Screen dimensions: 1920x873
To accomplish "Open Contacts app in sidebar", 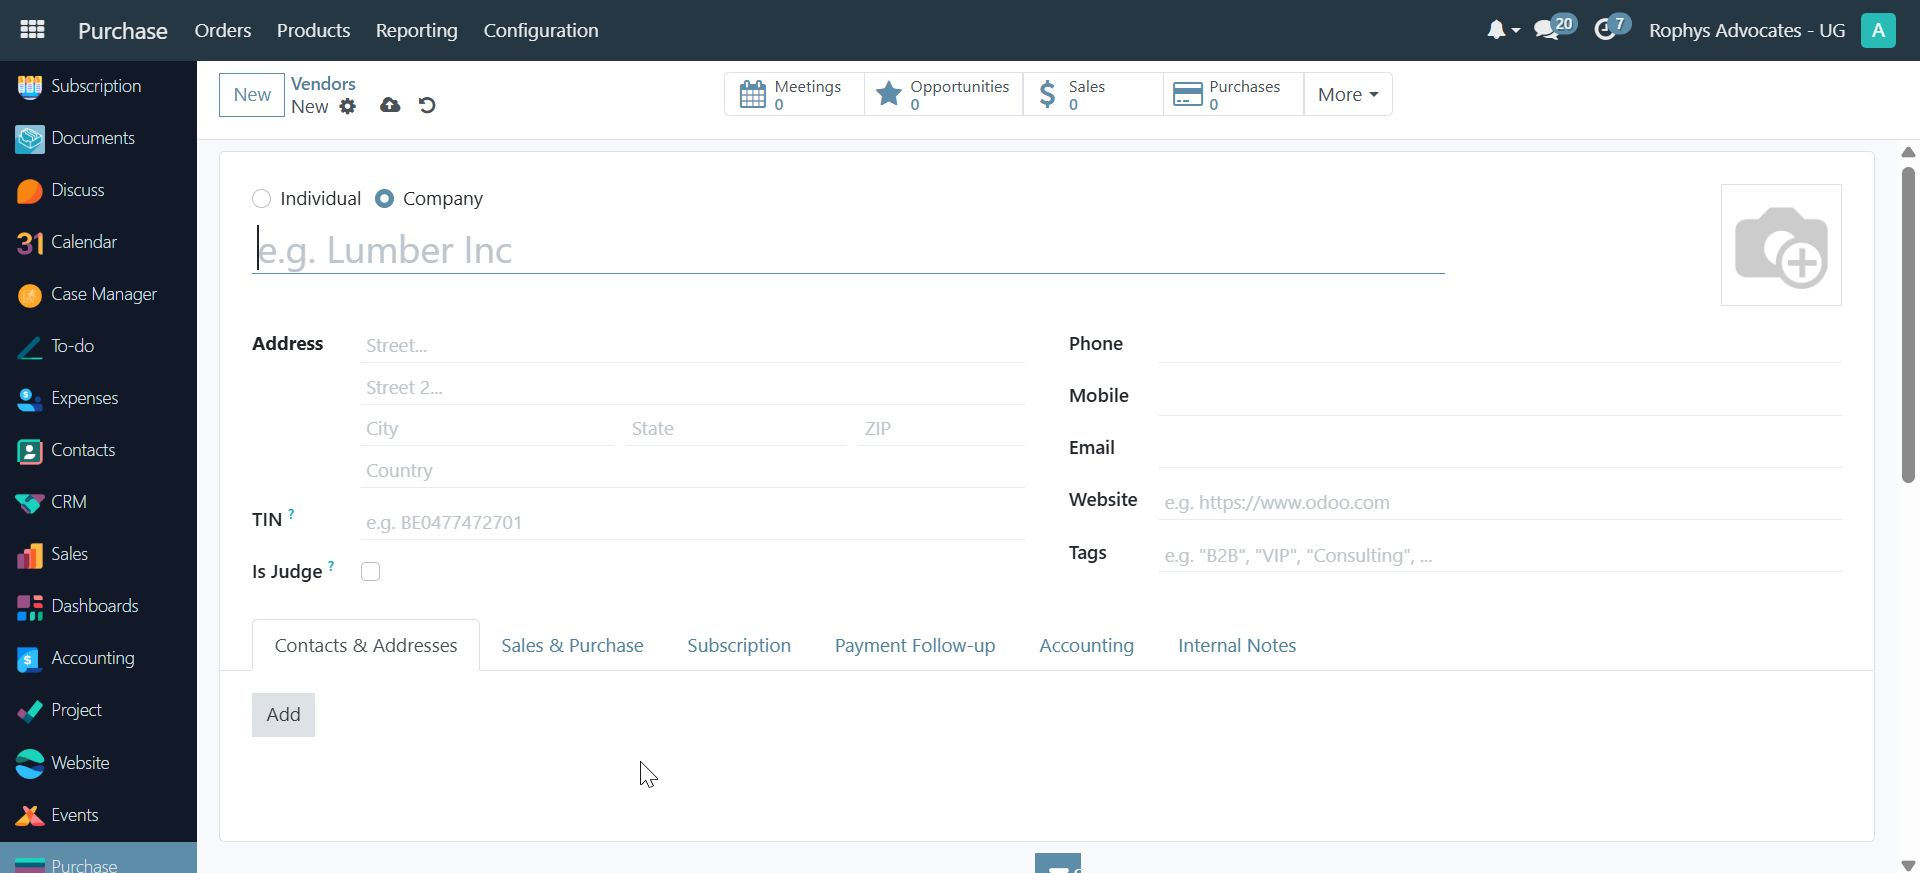I will click(98, 450).
